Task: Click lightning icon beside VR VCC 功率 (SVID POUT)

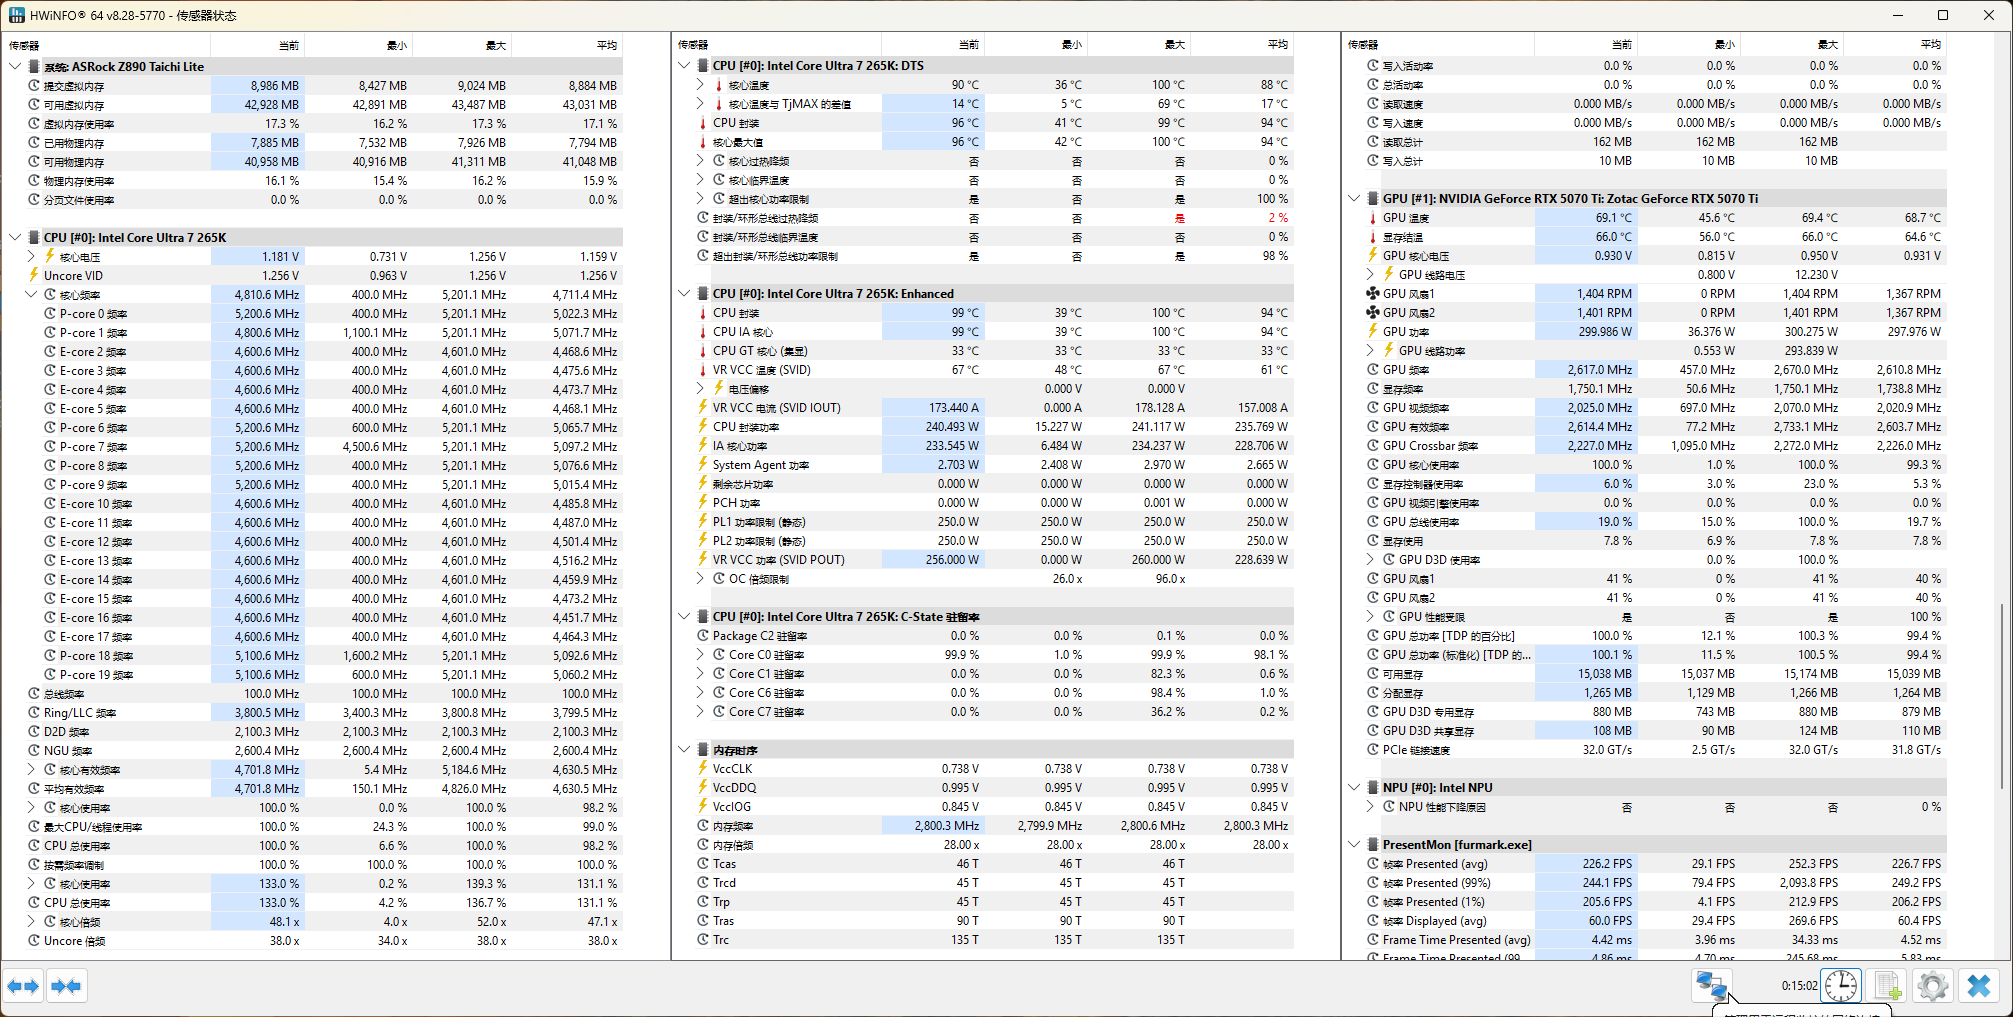Action: [x=703, y=560]
